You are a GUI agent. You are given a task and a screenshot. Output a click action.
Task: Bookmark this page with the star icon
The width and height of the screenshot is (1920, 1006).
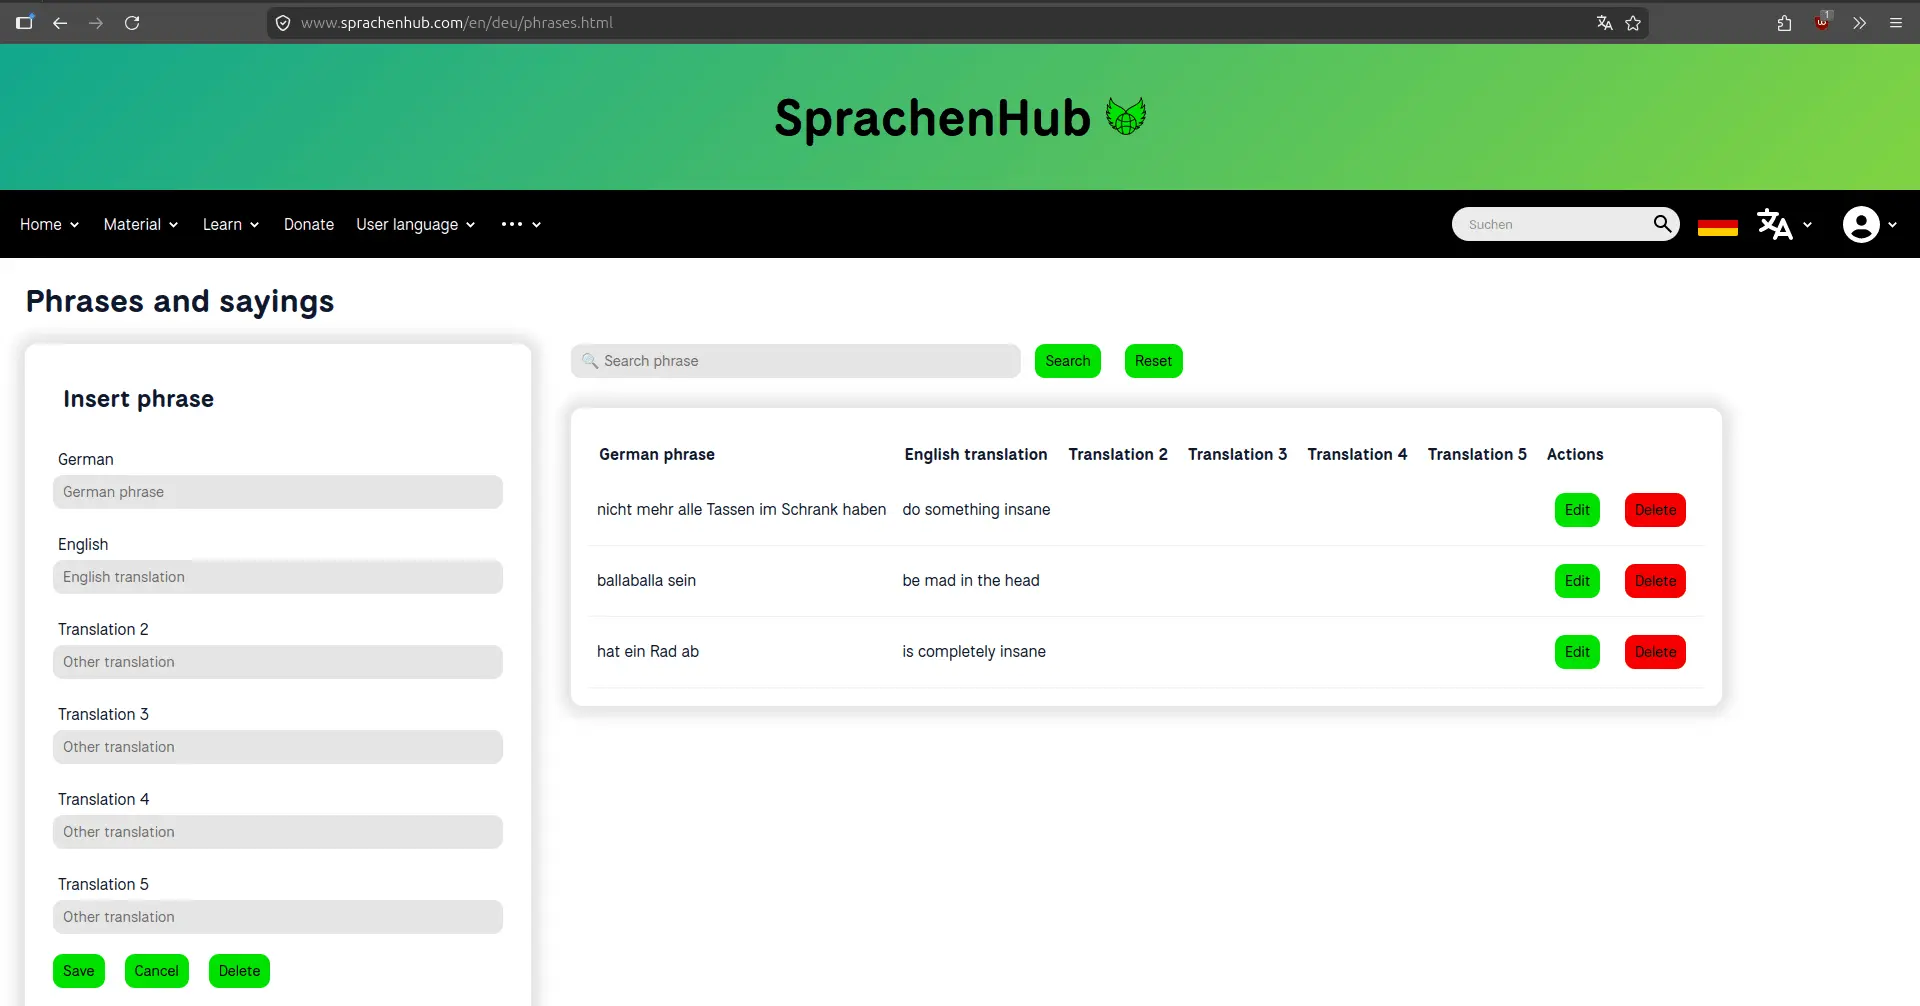point(1633,23)
